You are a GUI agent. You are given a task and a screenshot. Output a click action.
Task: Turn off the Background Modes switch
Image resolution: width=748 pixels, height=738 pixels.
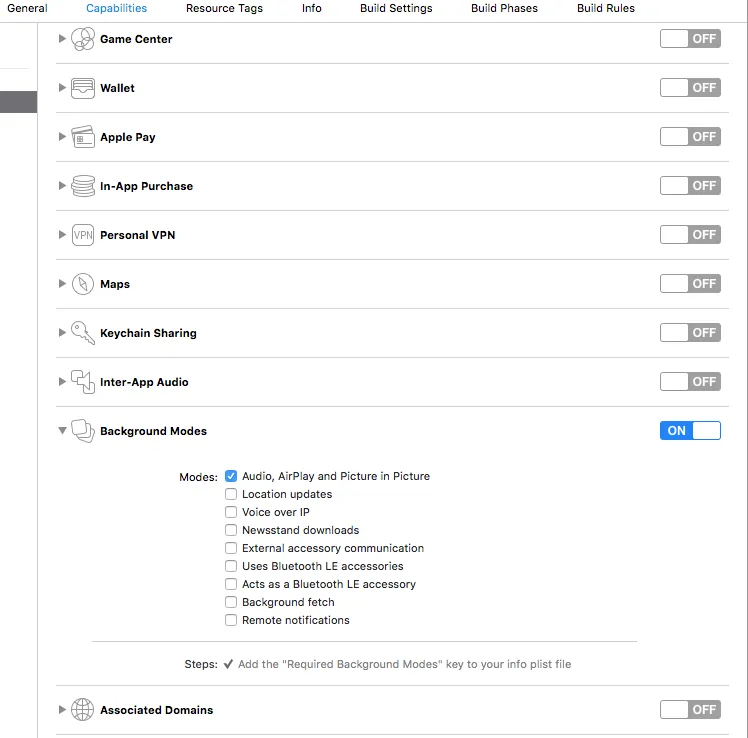tap(690, 431)
